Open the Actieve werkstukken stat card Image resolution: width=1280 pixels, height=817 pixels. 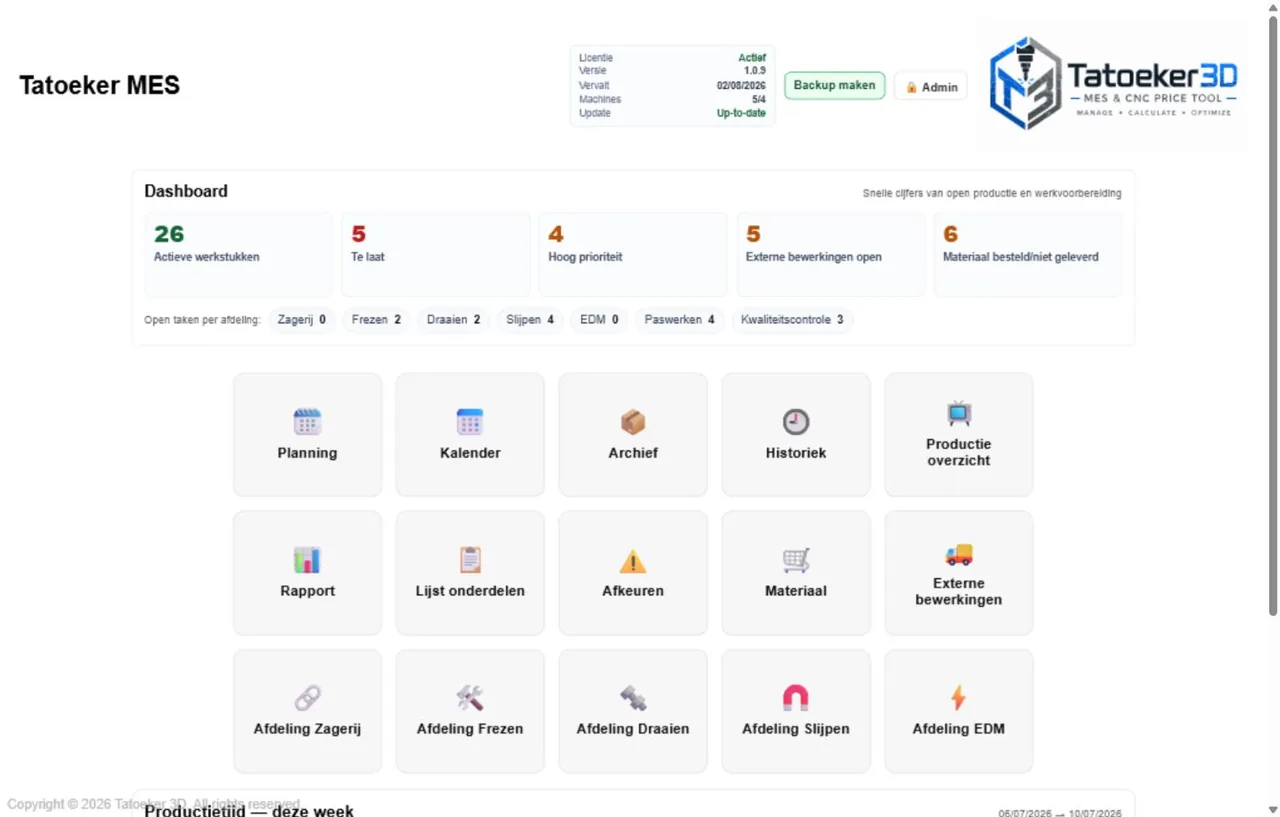pyautogui.click(x=239, y=254)
